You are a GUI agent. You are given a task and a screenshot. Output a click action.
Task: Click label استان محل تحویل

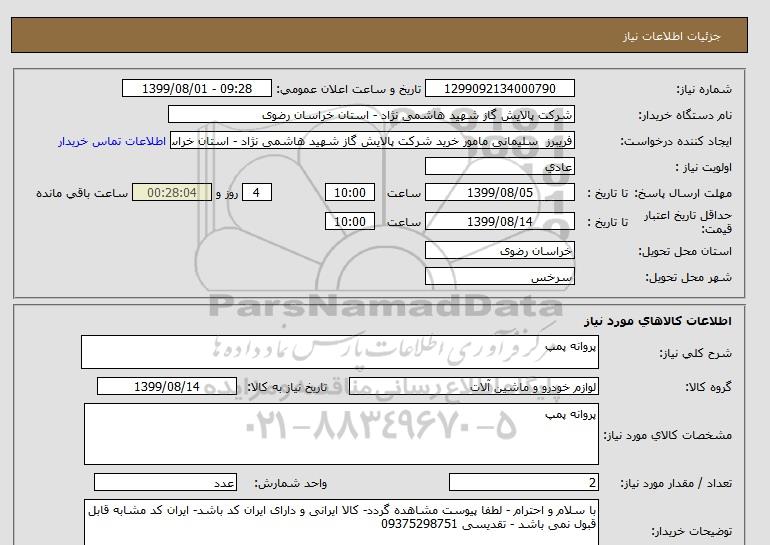pyautogui.click(x=685, y=251)
